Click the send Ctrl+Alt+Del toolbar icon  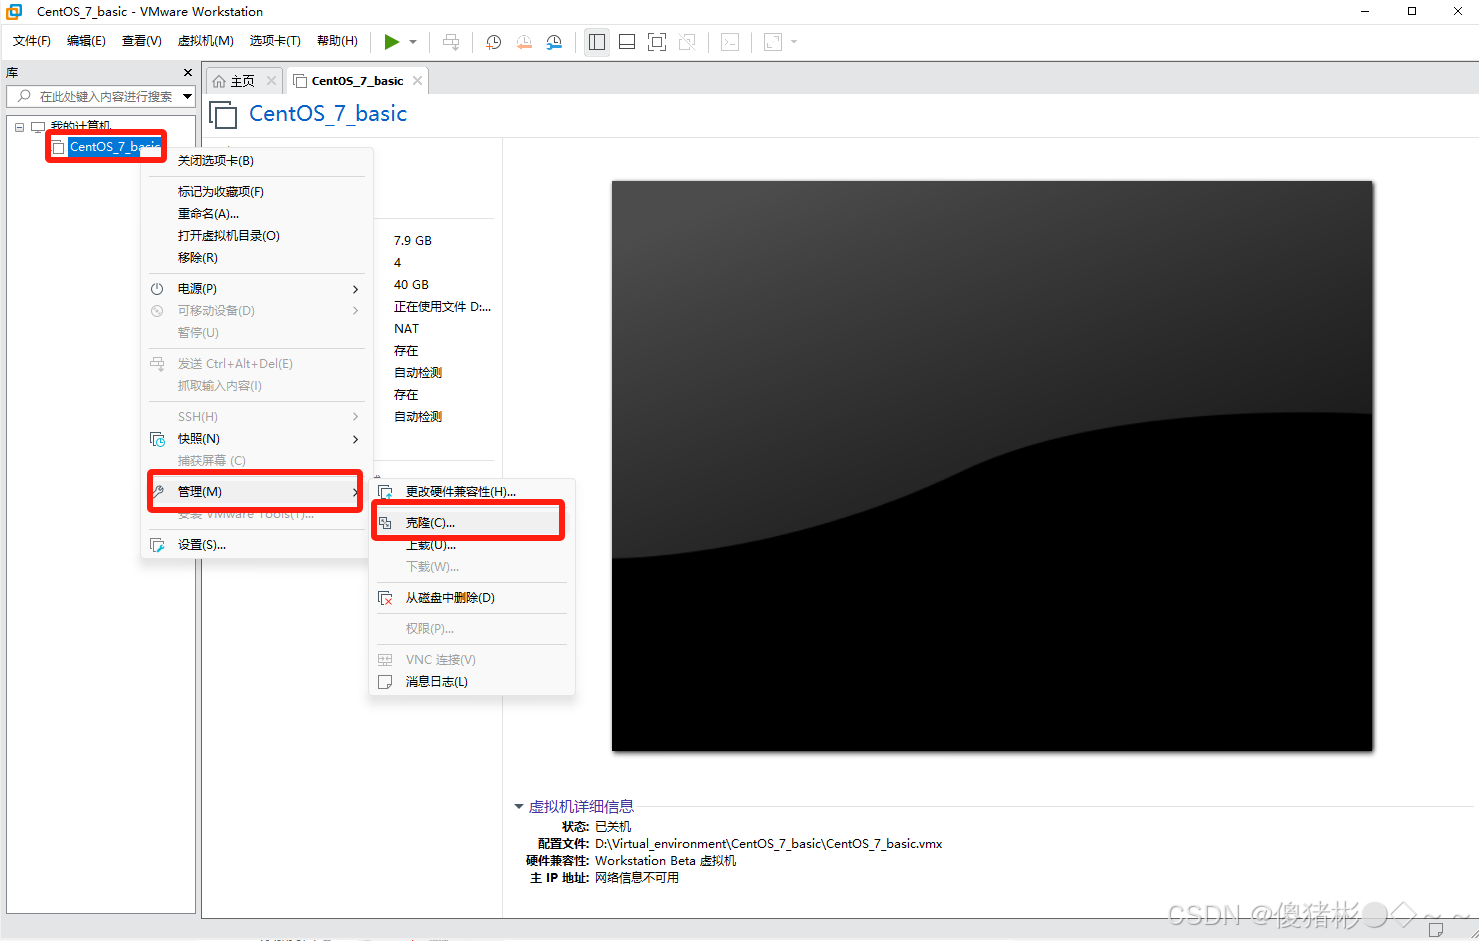(451, 42)
